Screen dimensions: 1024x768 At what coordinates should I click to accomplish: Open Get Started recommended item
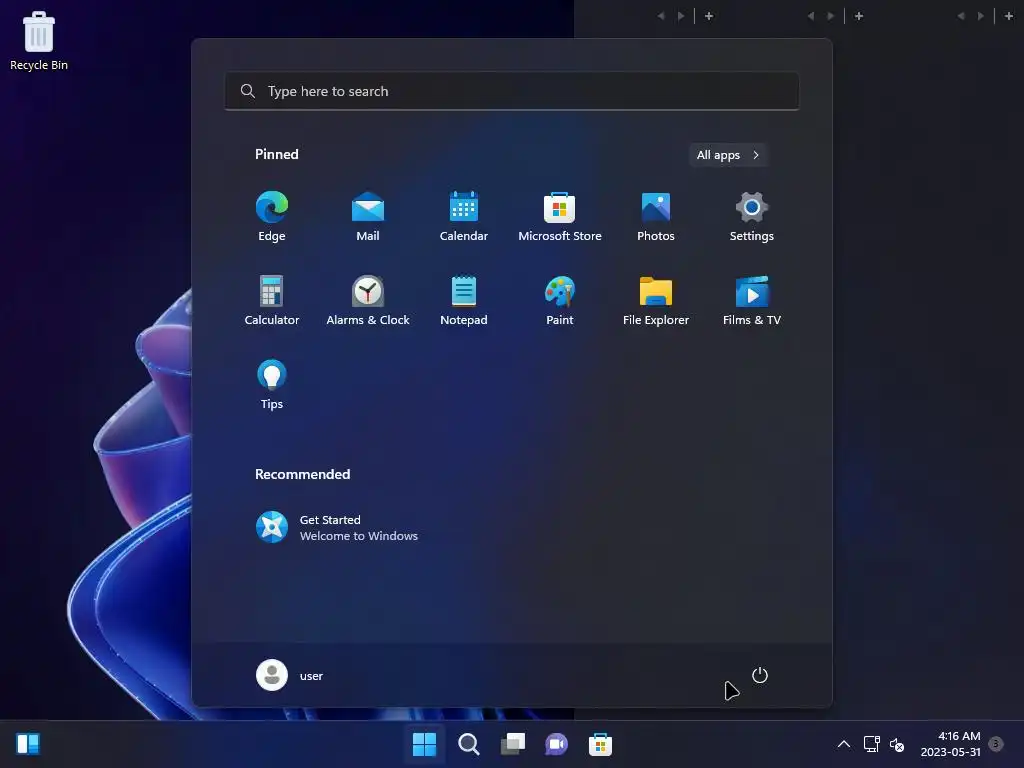(336, 528)
